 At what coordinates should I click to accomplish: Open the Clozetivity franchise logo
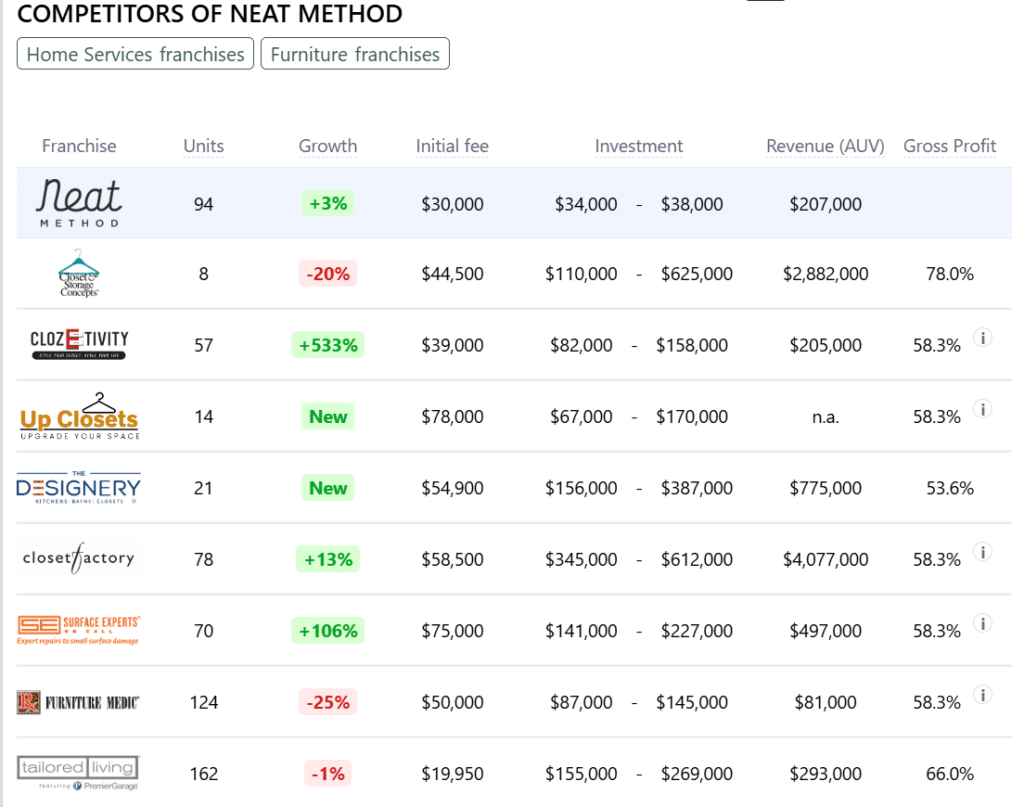point(79,344)
